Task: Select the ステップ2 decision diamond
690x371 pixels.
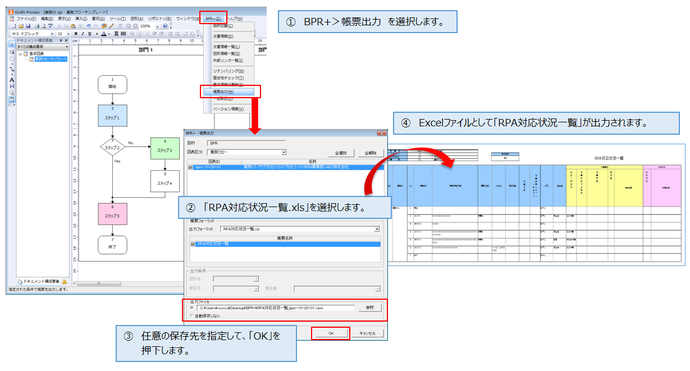Action: coord(112,147)
